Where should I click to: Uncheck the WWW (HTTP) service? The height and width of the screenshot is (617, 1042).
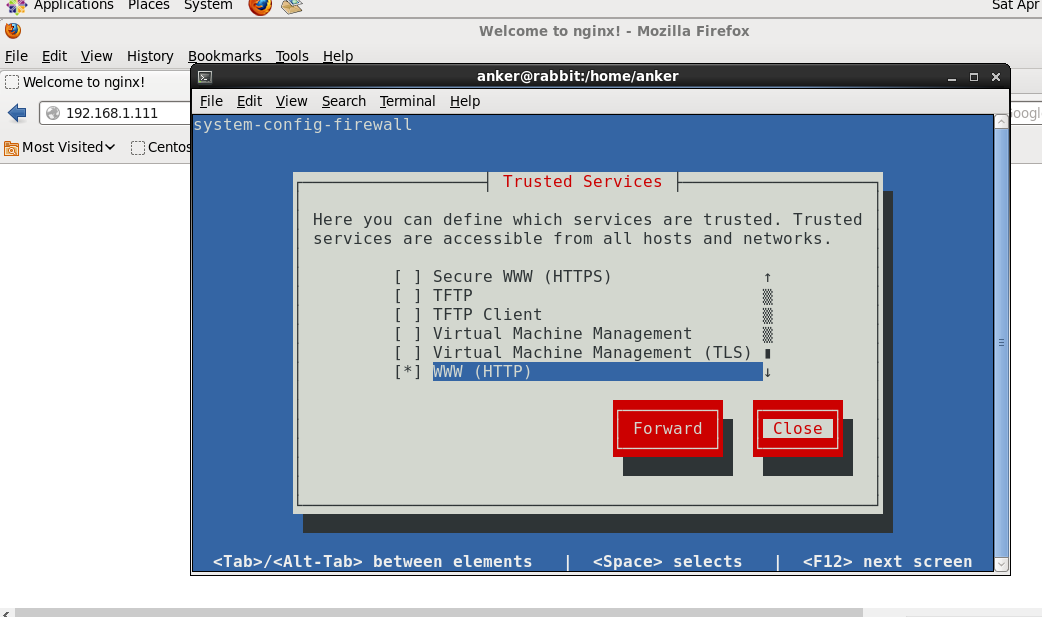pos(407,372)
